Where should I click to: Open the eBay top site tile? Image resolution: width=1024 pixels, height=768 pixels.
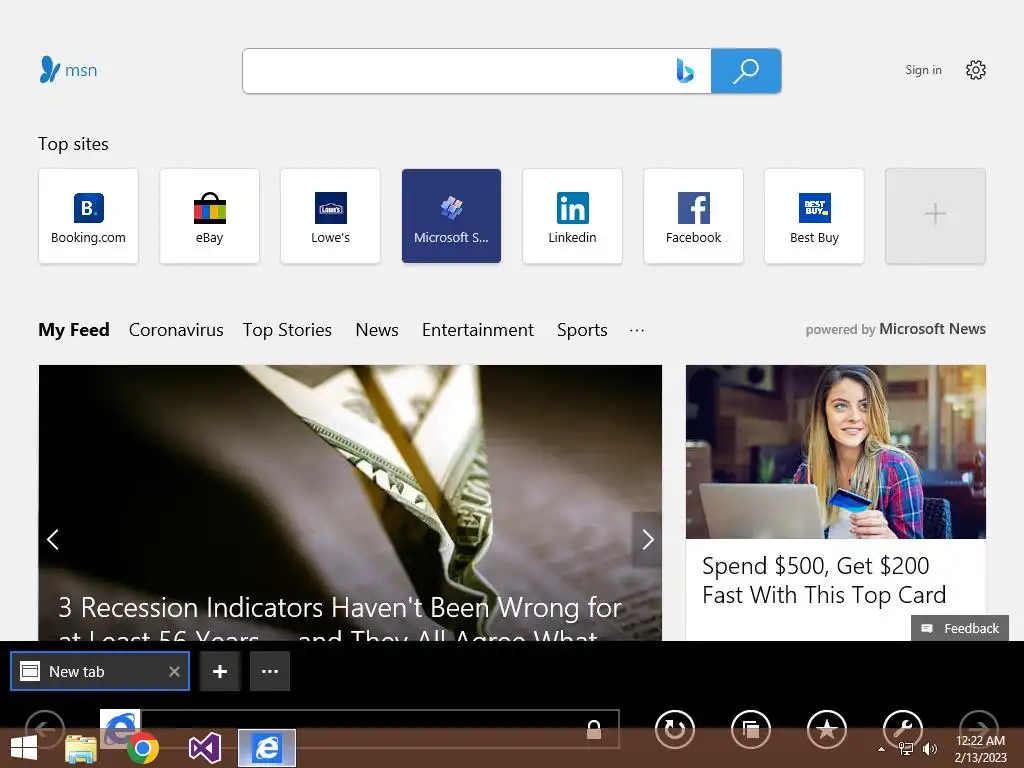pos(209,216)
